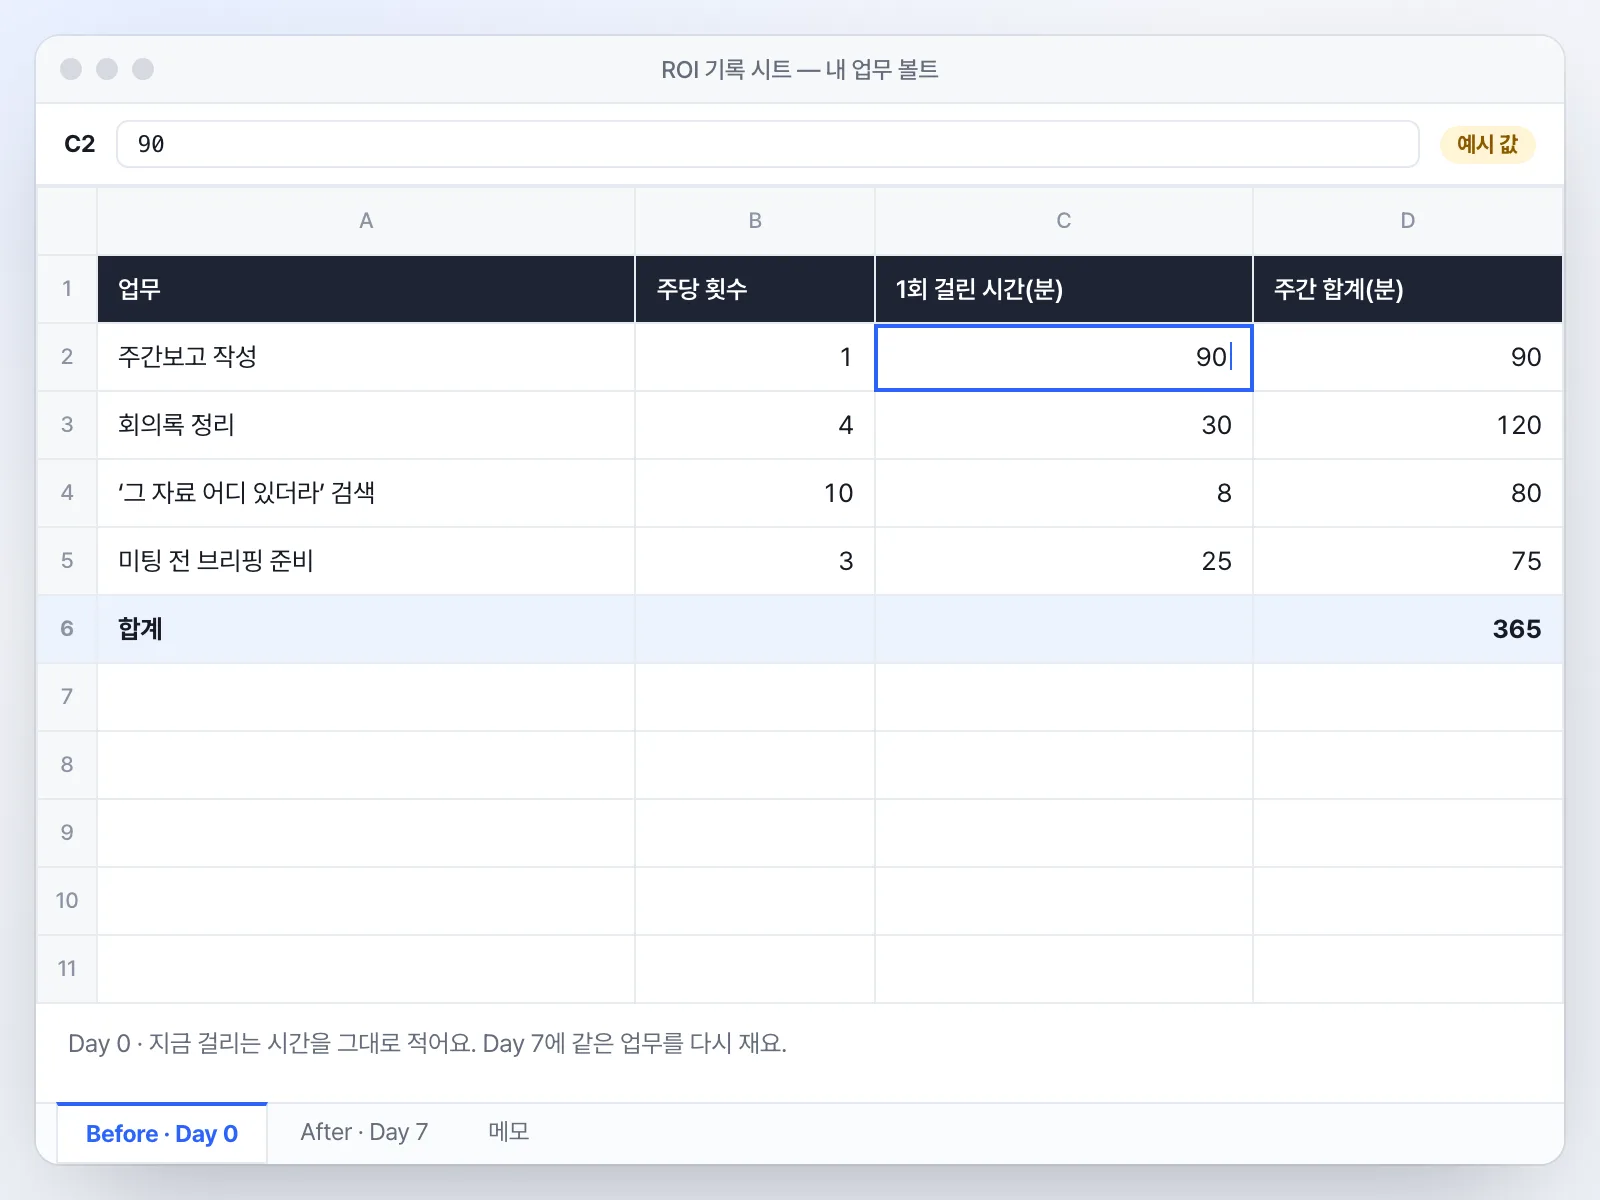Click the active C2 cell being edited

(1064, 357)
